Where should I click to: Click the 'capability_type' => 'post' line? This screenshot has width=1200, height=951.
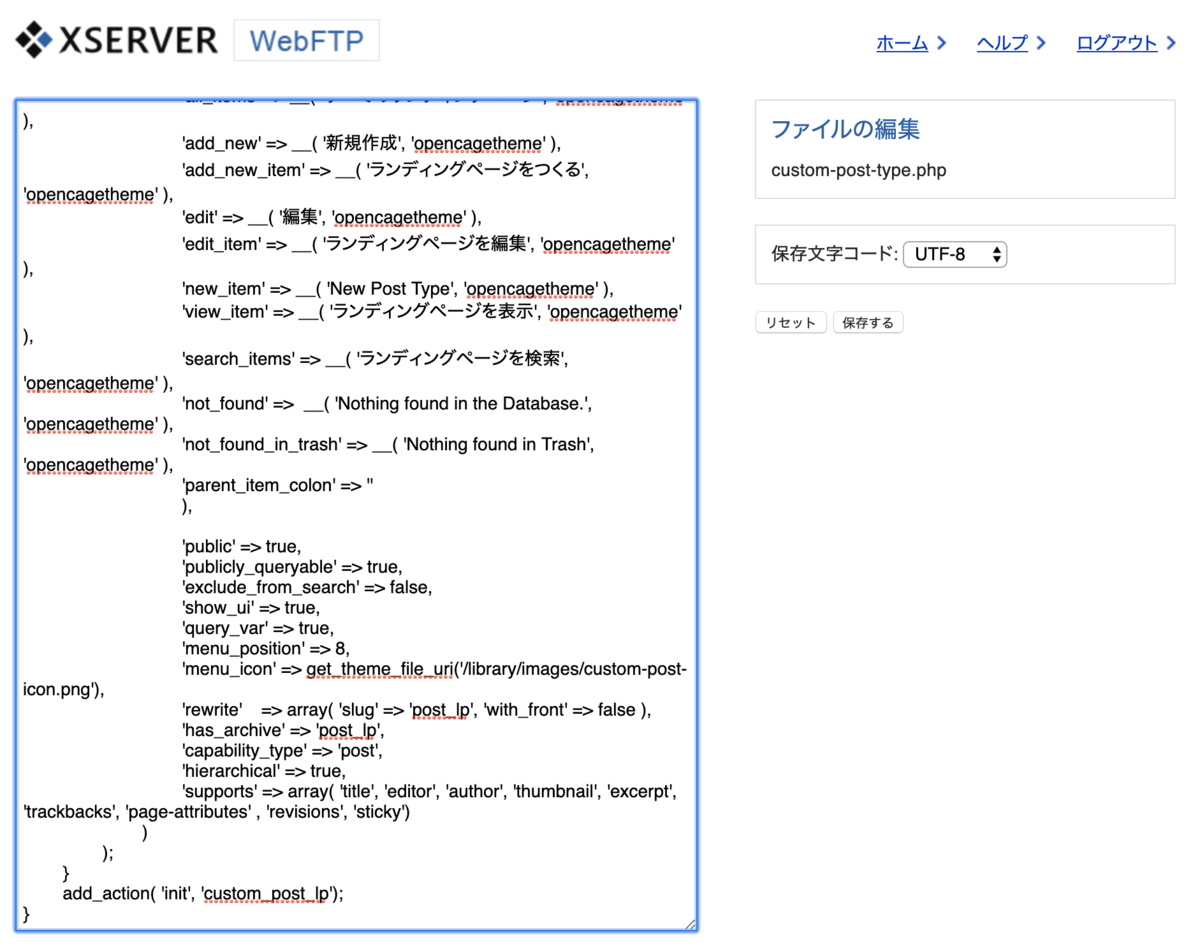[282, 750]
